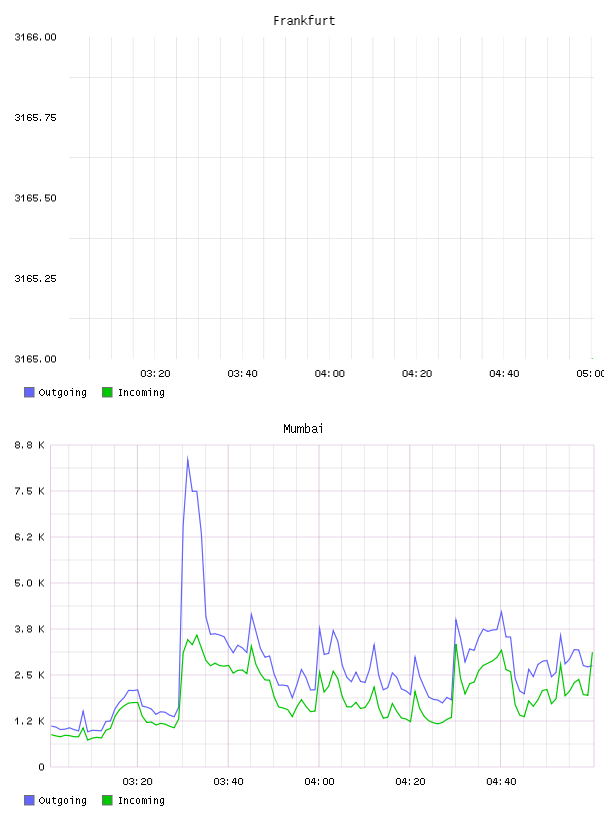608x816 pixels.
Task: Click the 7.5 K y-axis value in Mumbai
Action: [29, 491]
